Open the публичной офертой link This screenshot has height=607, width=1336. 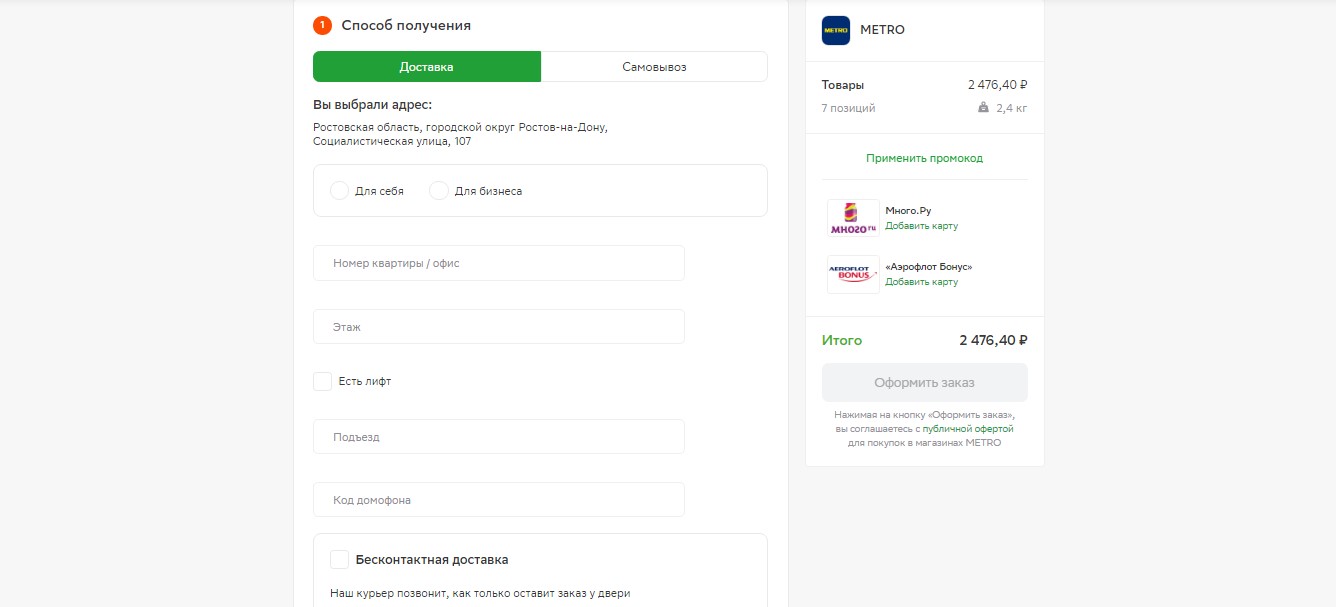point(967,428)
